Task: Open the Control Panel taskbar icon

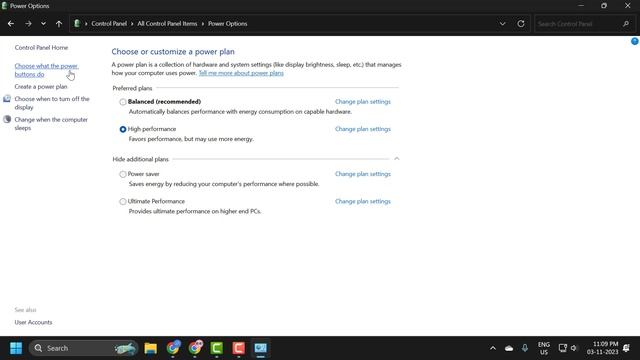Action: coord(260,348)
